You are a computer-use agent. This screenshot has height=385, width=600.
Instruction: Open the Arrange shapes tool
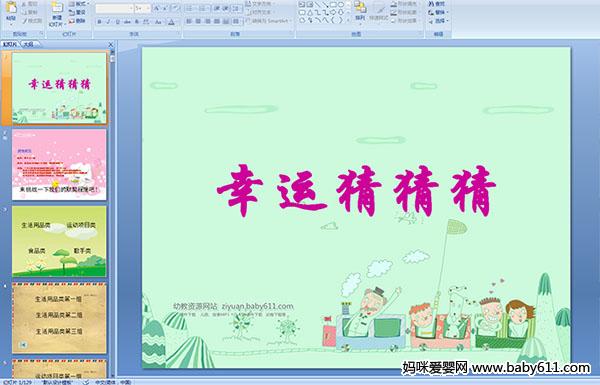360,13
